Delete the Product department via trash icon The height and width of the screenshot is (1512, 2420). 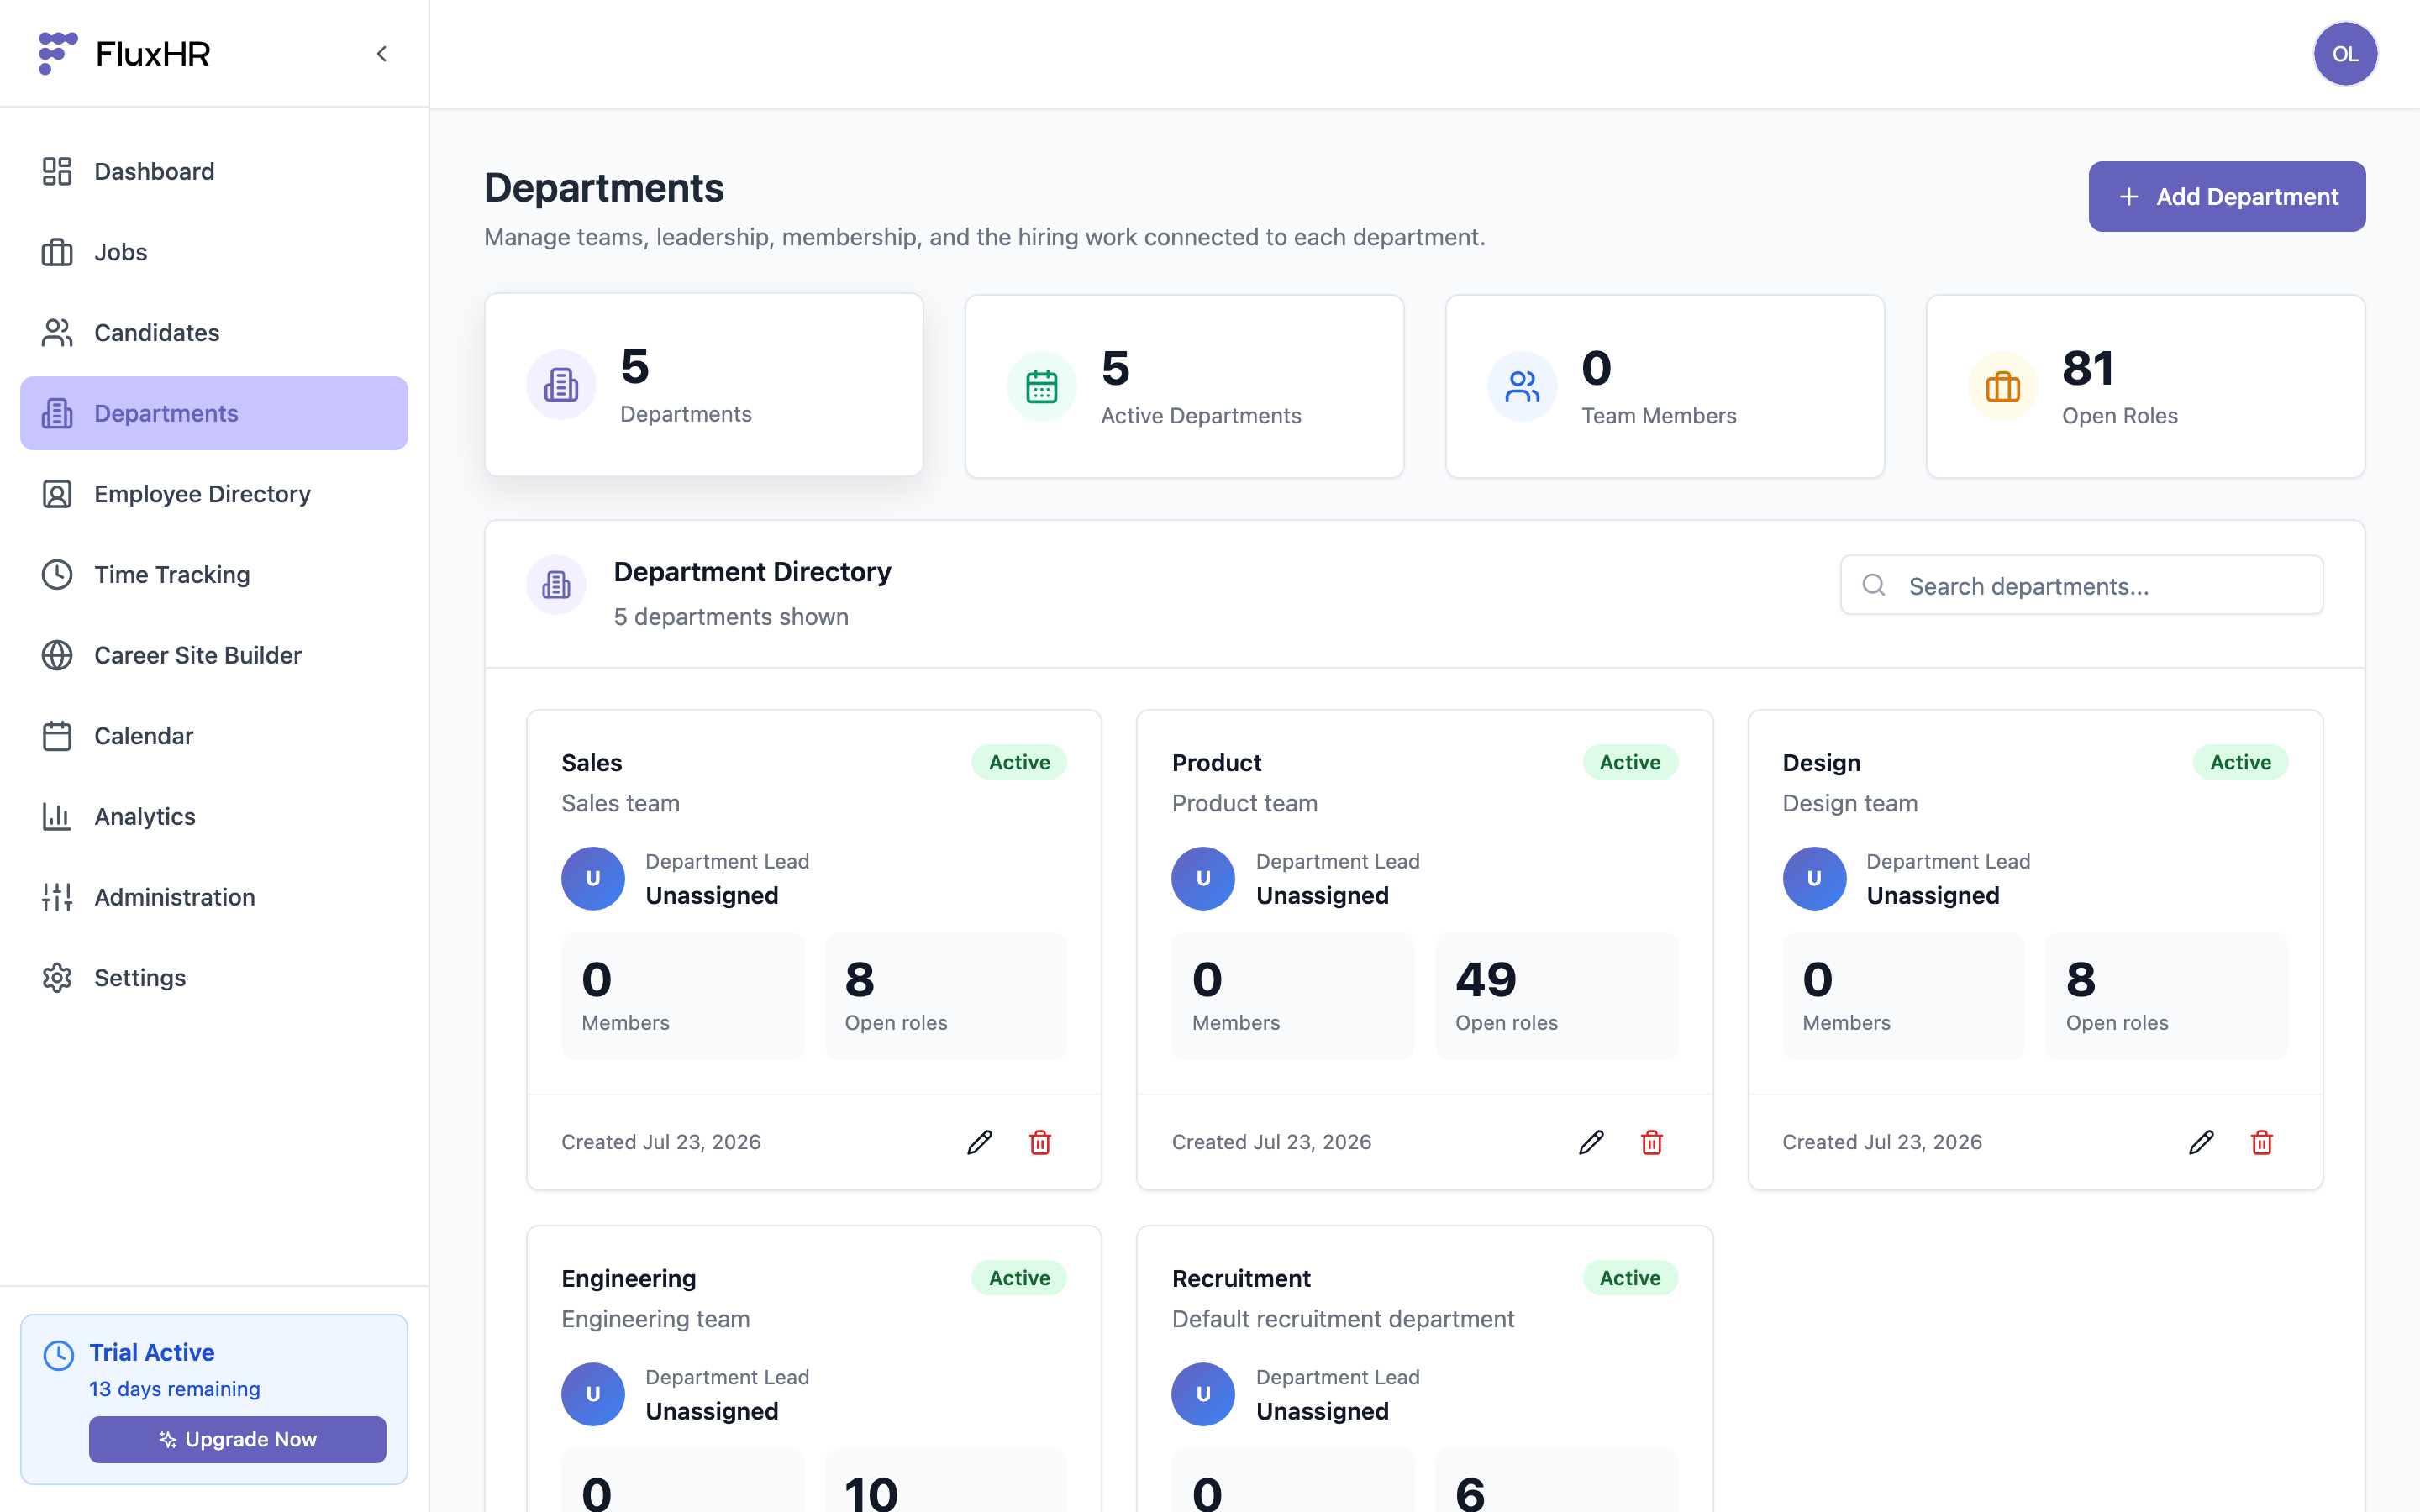[x=1651, y=1142]
